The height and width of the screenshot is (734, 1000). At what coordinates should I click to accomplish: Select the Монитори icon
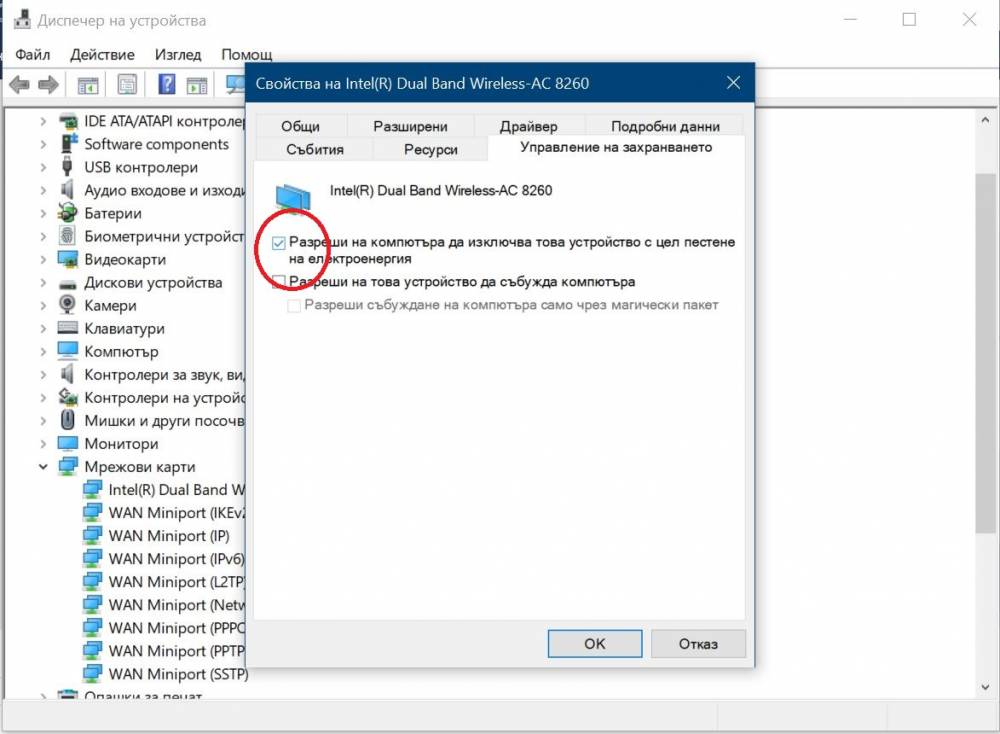pos(68,443)
